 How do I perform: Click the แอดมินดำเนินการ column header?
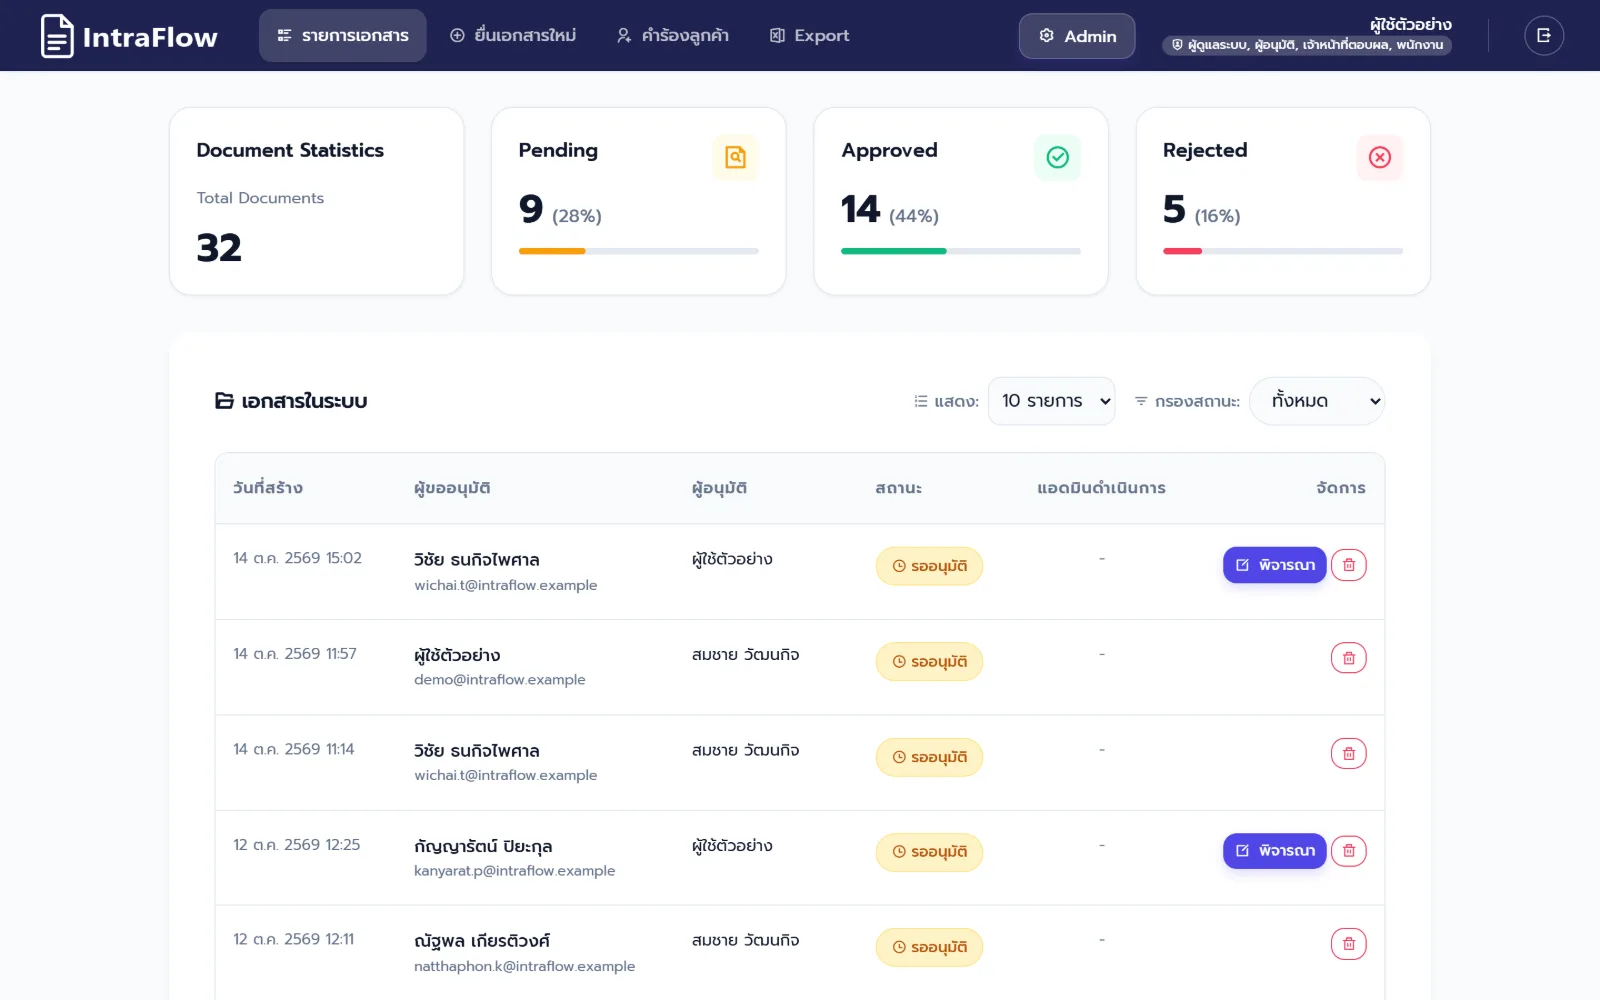pos(1101,488)
